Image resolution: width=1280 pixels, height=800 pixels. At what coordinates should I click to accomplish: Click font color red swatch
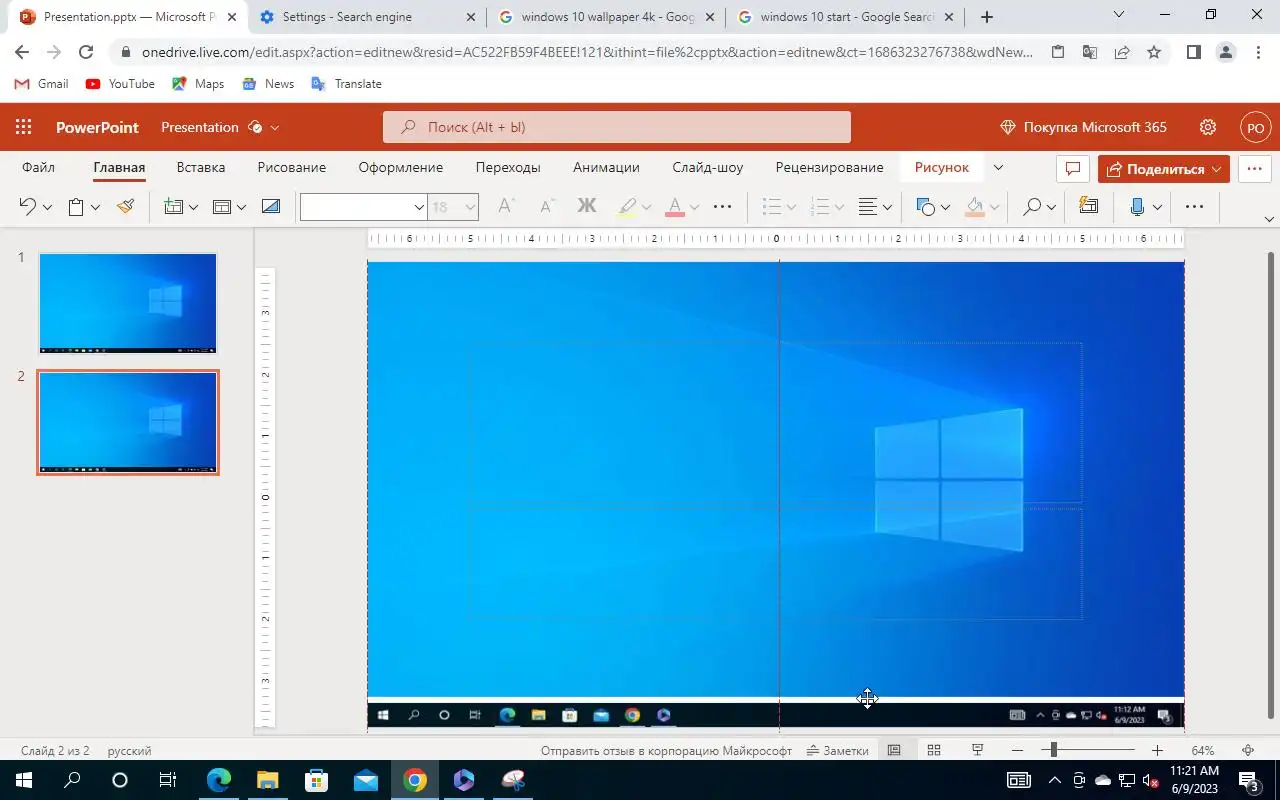coord(675,207)
